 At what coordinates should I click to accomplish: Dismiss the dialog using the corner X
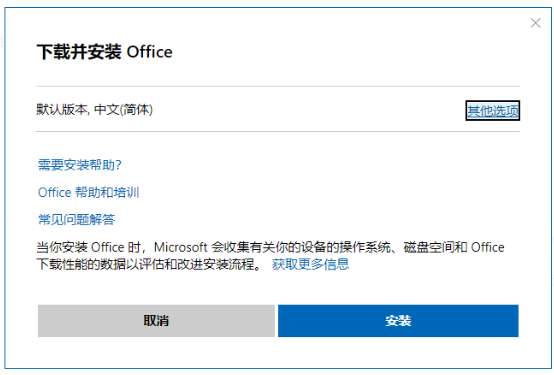535,23
